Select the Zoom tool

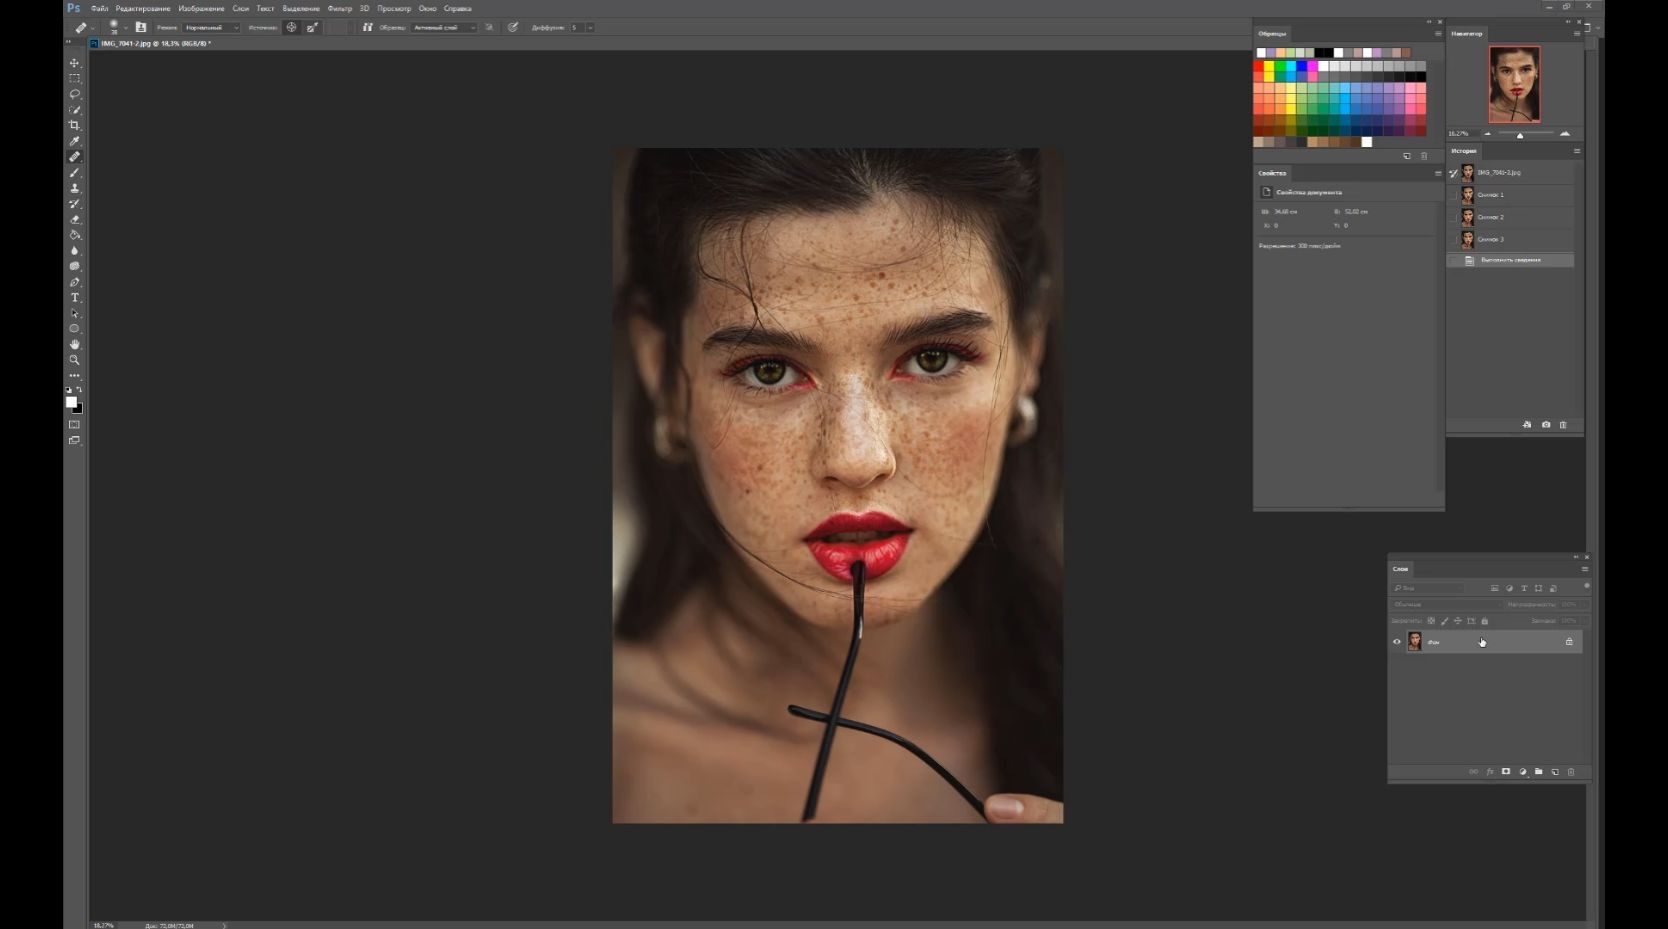coord(74,360)
